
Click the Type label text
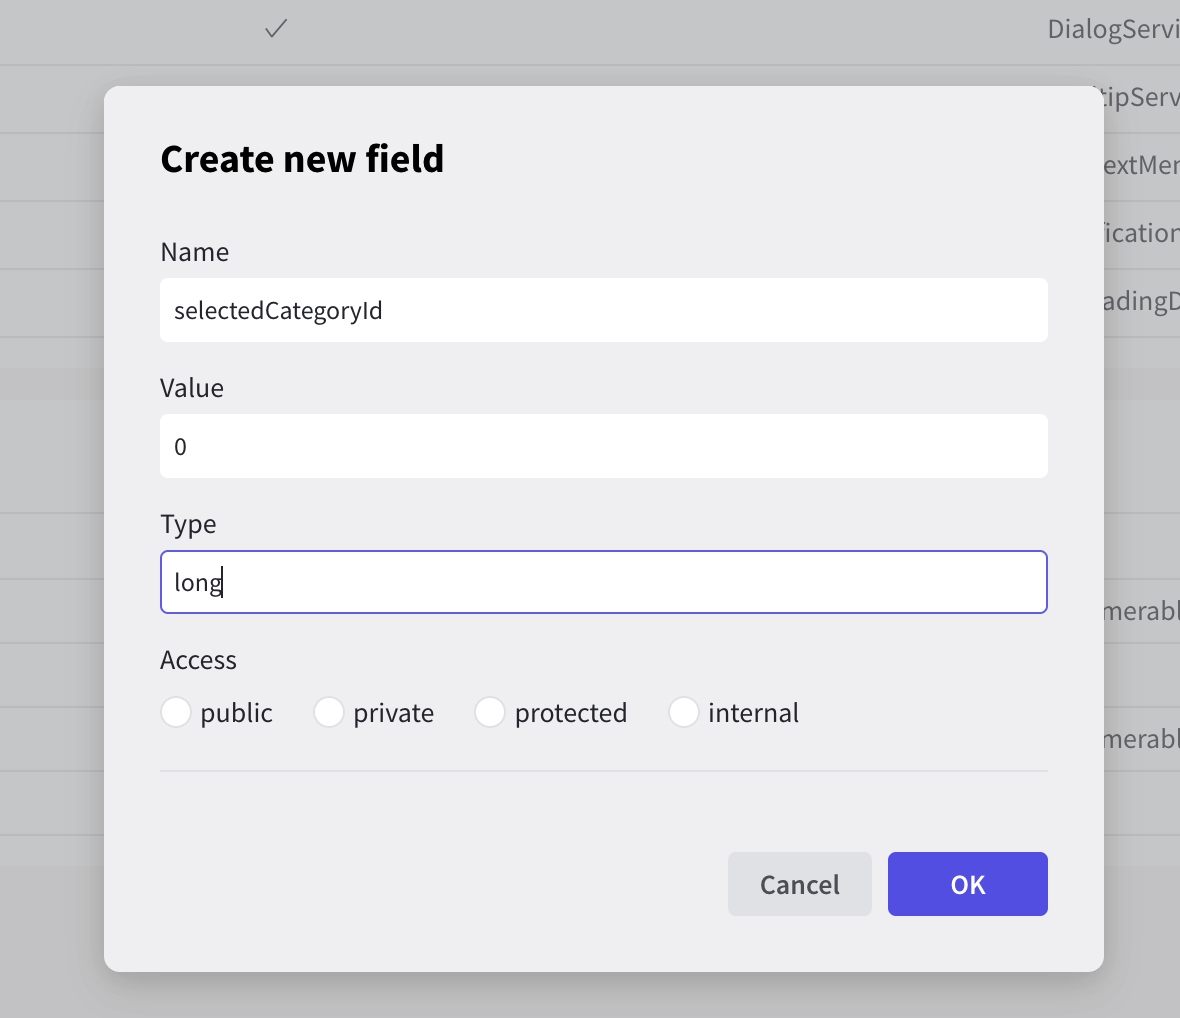188,524
